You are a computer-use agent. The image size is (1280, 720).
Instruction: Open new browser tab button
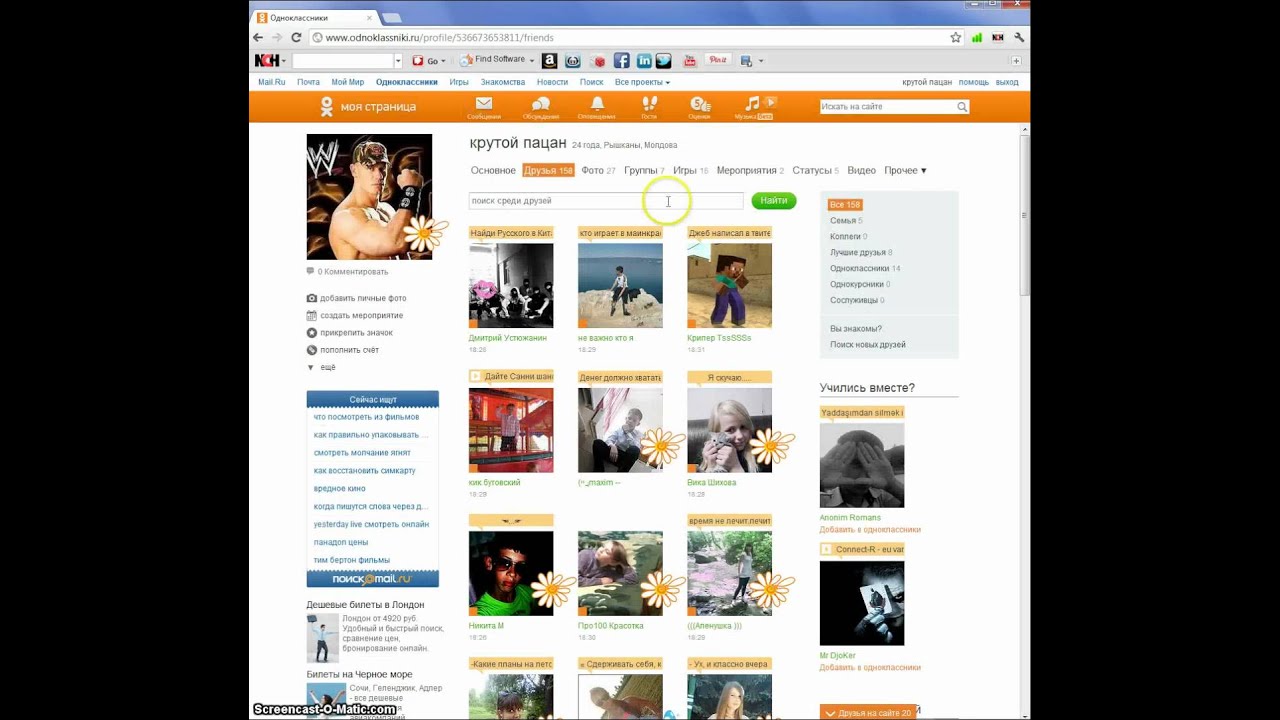click(x=392, y=18)
